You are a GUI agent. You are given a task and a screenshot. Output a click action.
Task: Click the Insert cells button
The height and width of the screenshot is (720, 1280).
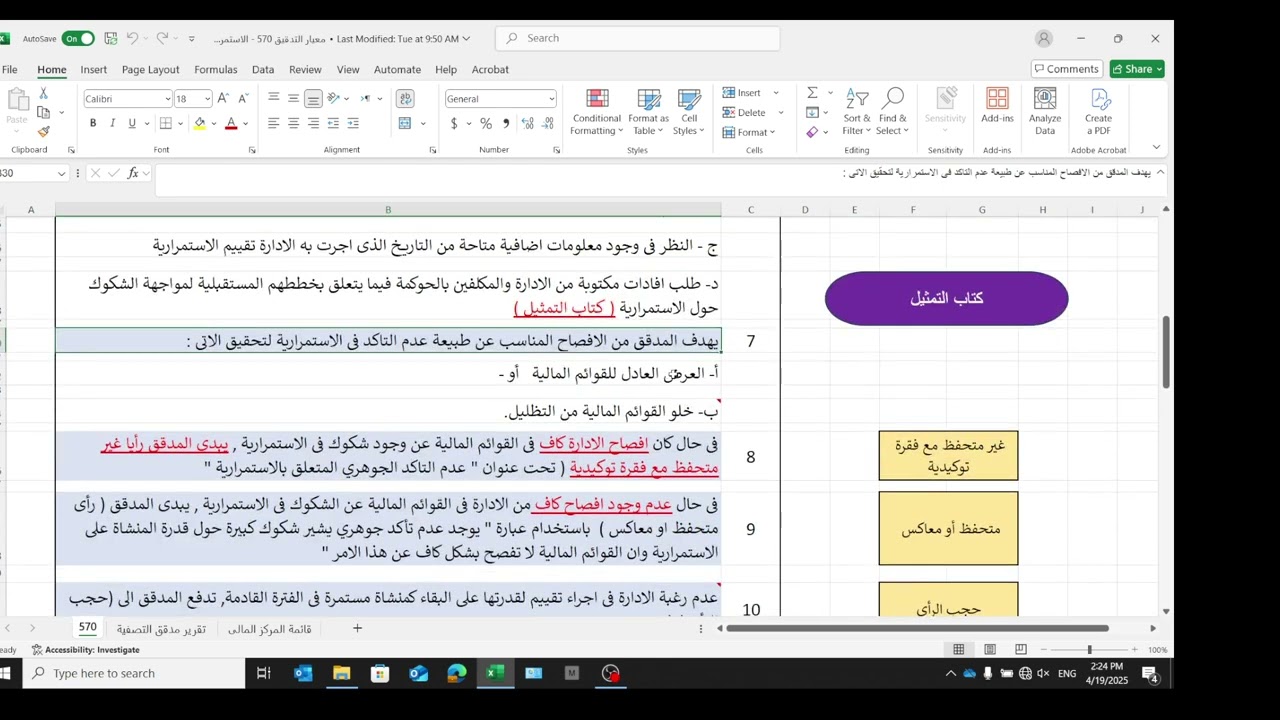click(742, 93)
